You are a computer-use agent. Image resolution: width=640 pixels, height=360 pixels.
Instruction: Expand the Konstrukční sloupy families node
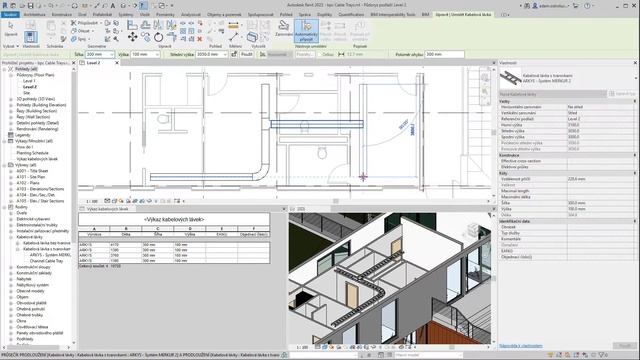coord(11,267)
